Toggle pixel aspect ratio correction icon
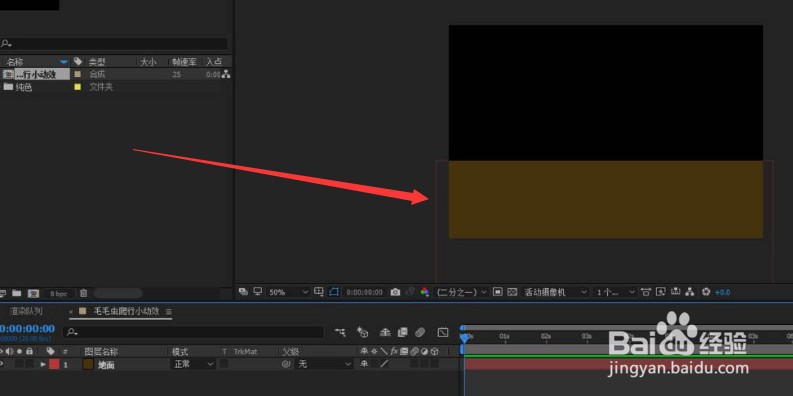The height and width of the screenshot is (396, 793). (645, 292)
